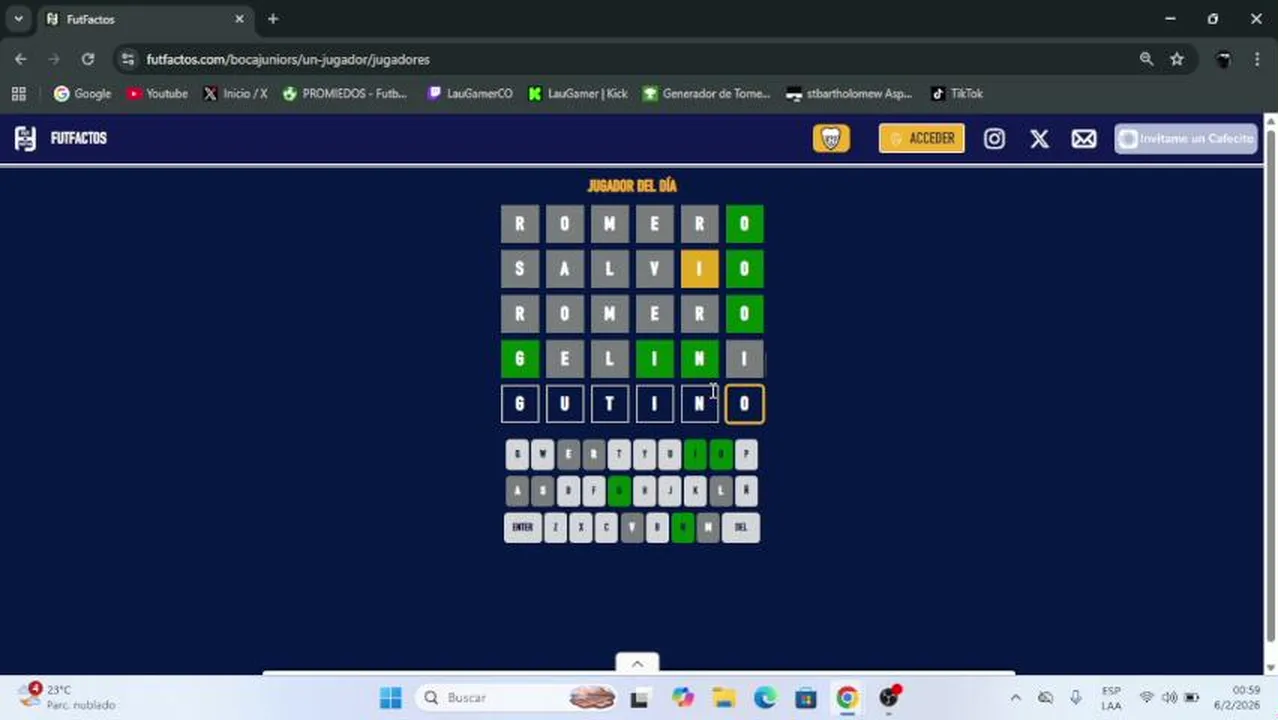The image size is (1278, 720).
Task: View site information icon in address bar
Action: (127, 59)
